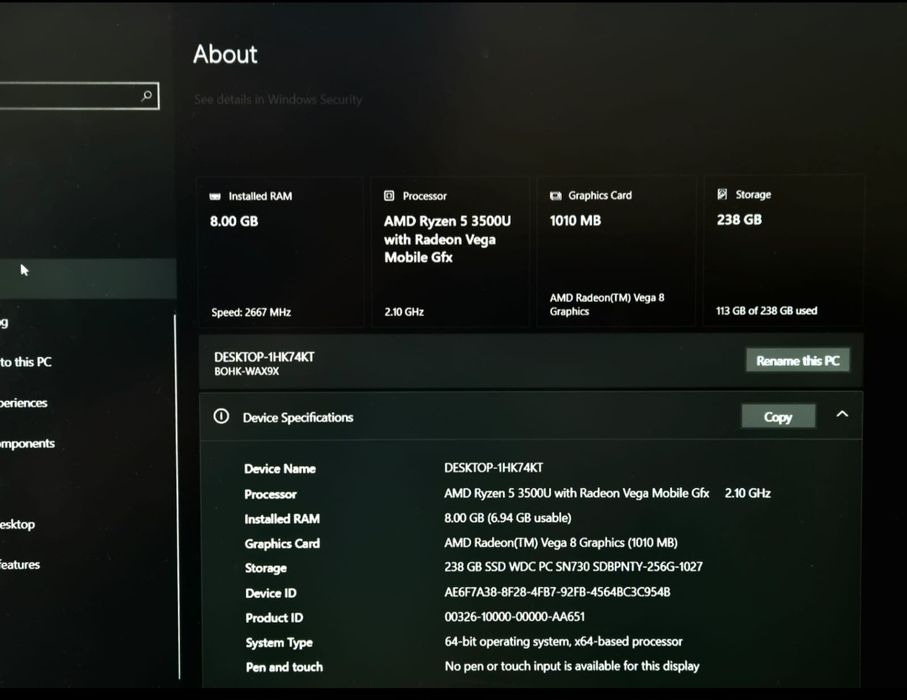The height and width of the screenshot is (700, 907).
Task: Rename this PC button
Action: pos(798,360)
